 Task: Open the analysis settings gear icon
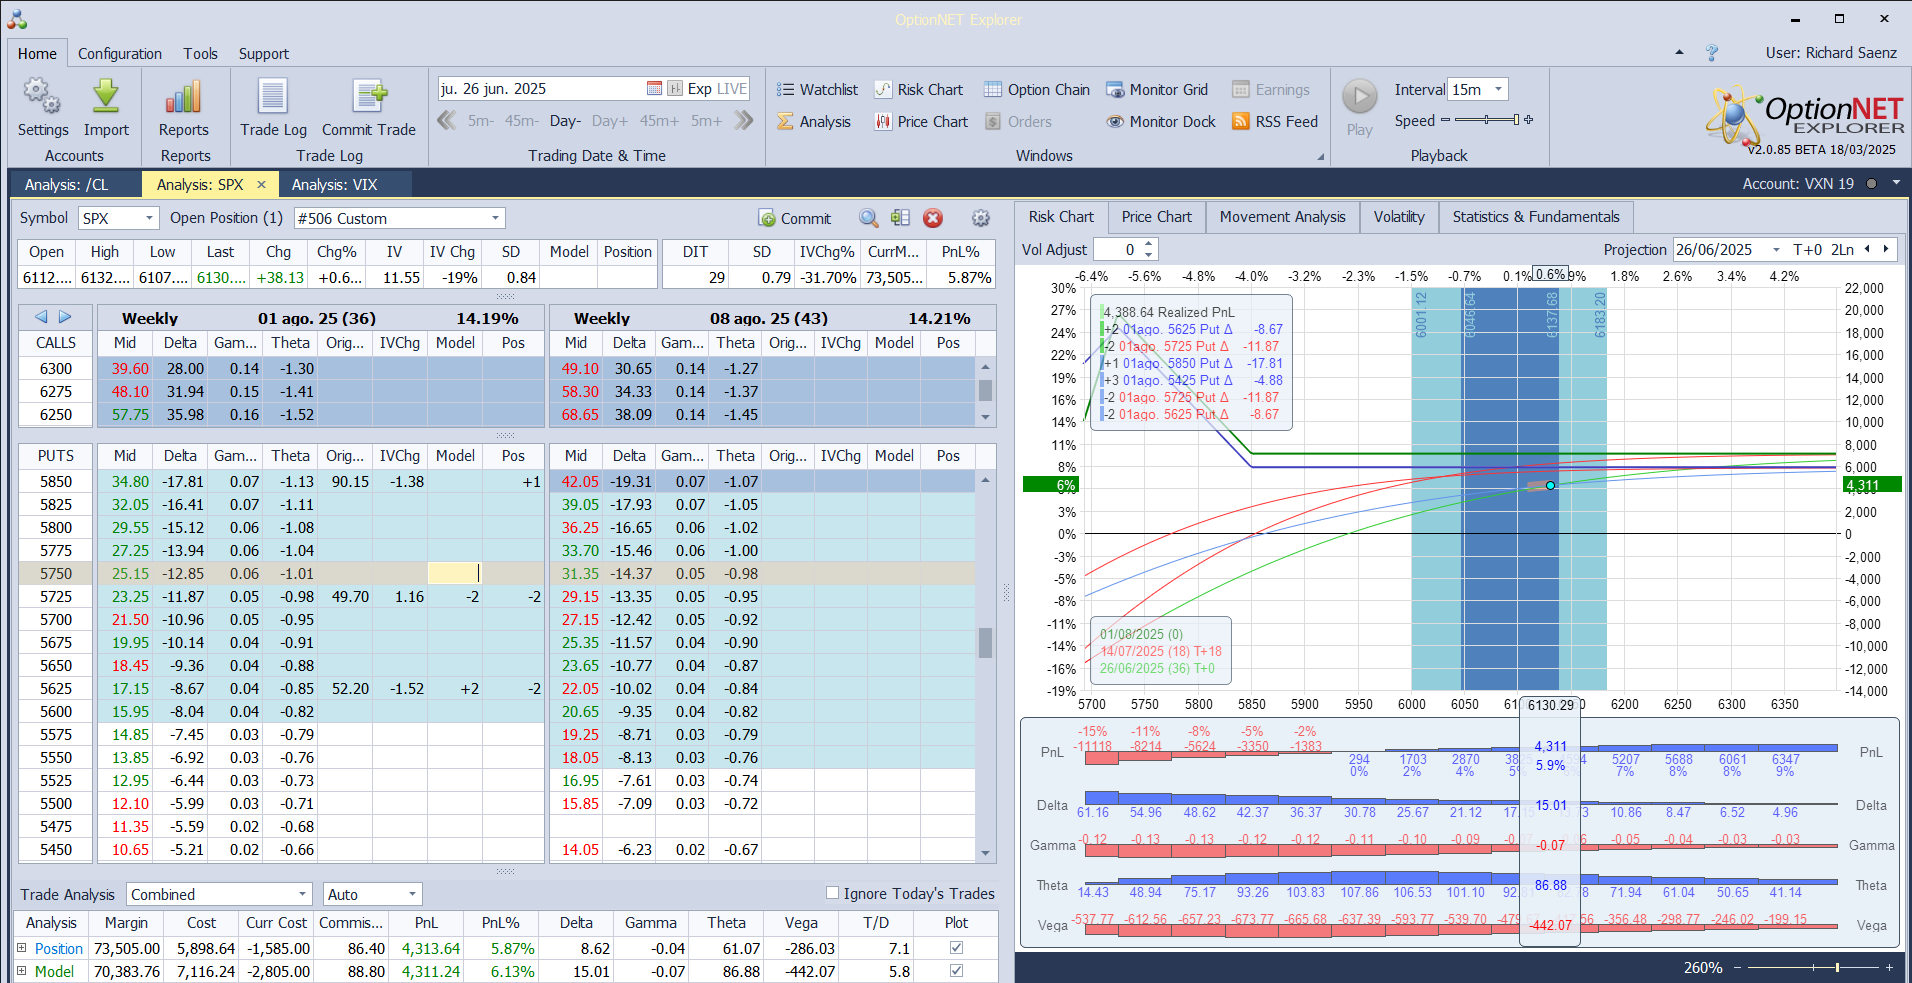pos(981,218)
